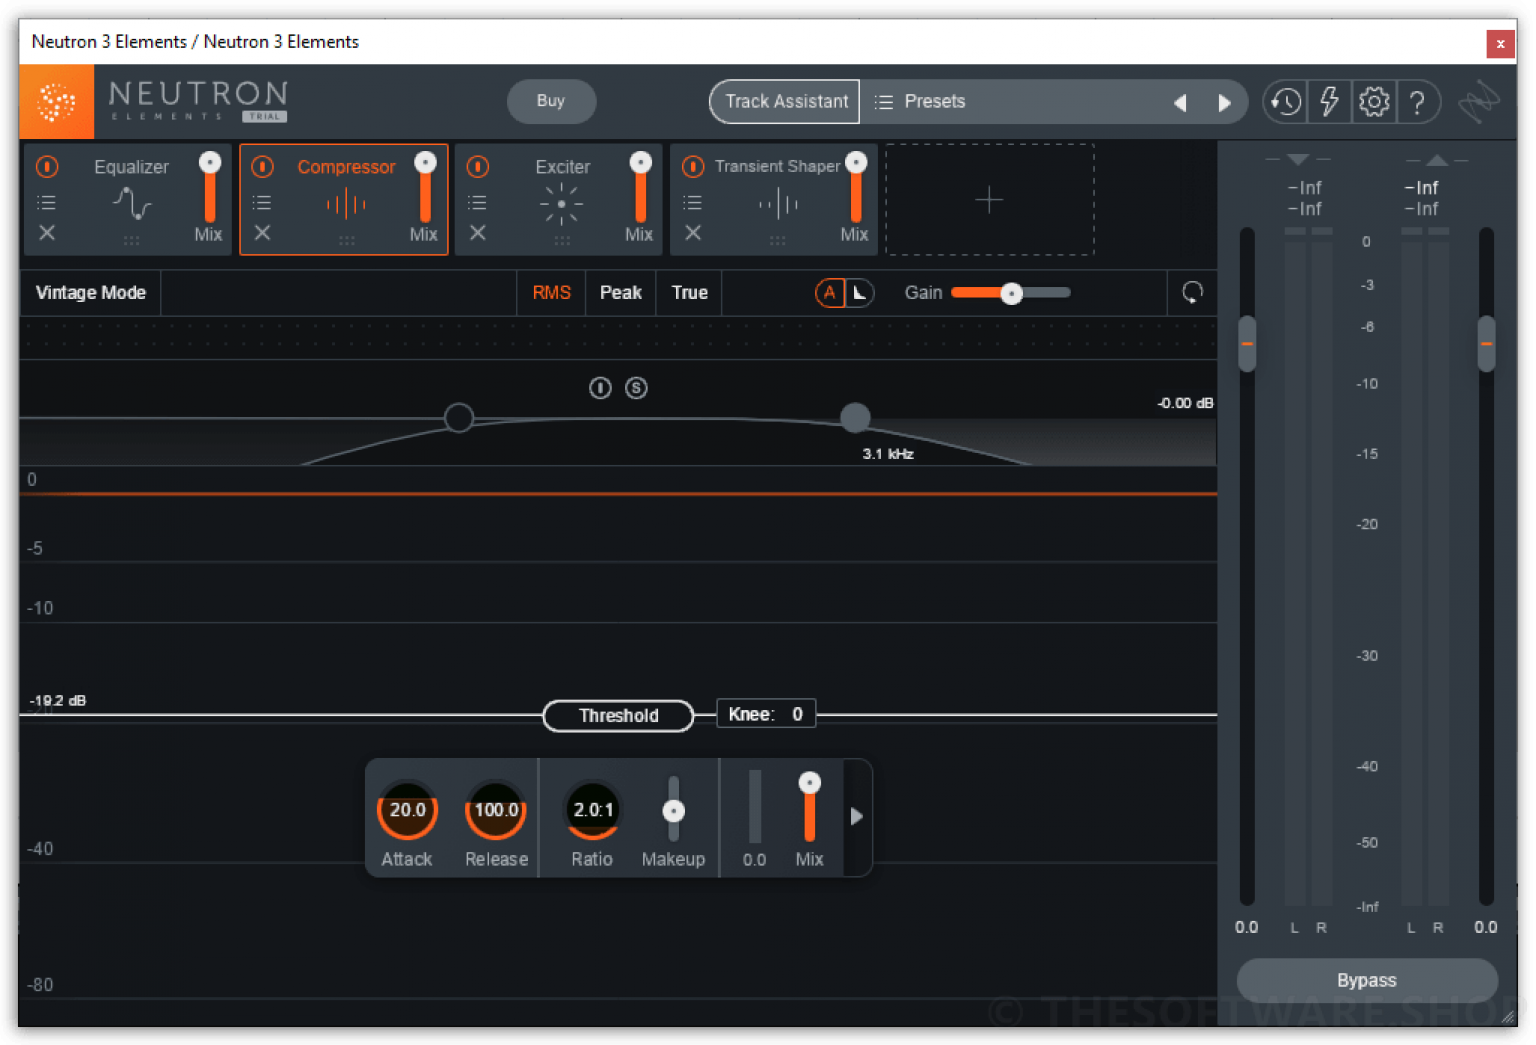
Task: Click the iZotope orange logo
Action: pyautogui.click(x=56, y=102)
